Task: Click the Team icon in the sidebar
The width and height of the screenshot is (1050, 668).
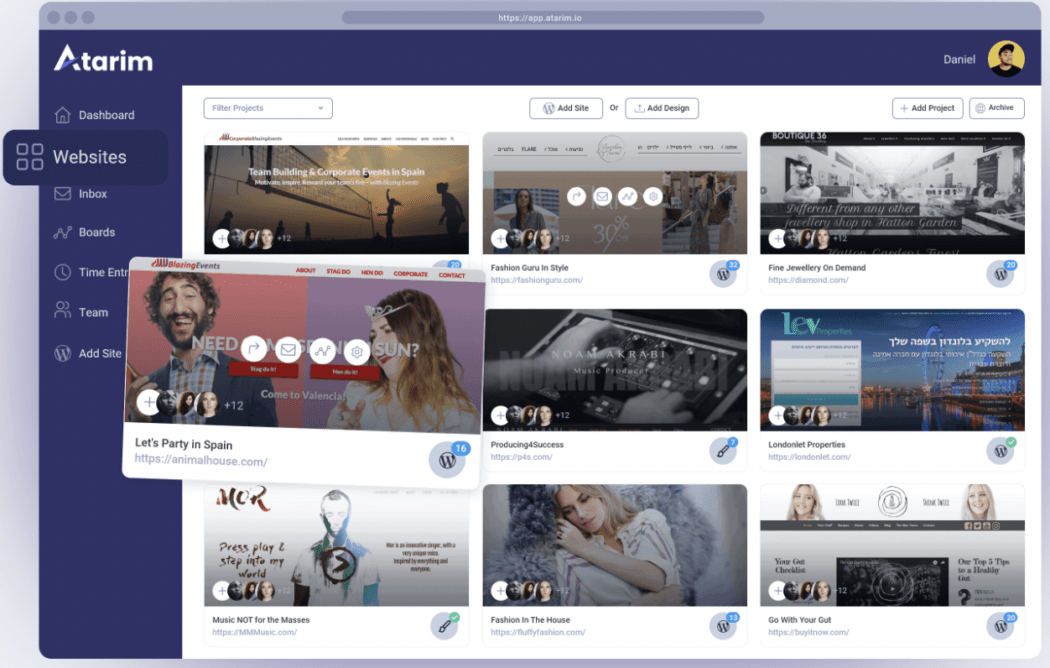Action: click(62, 311)
